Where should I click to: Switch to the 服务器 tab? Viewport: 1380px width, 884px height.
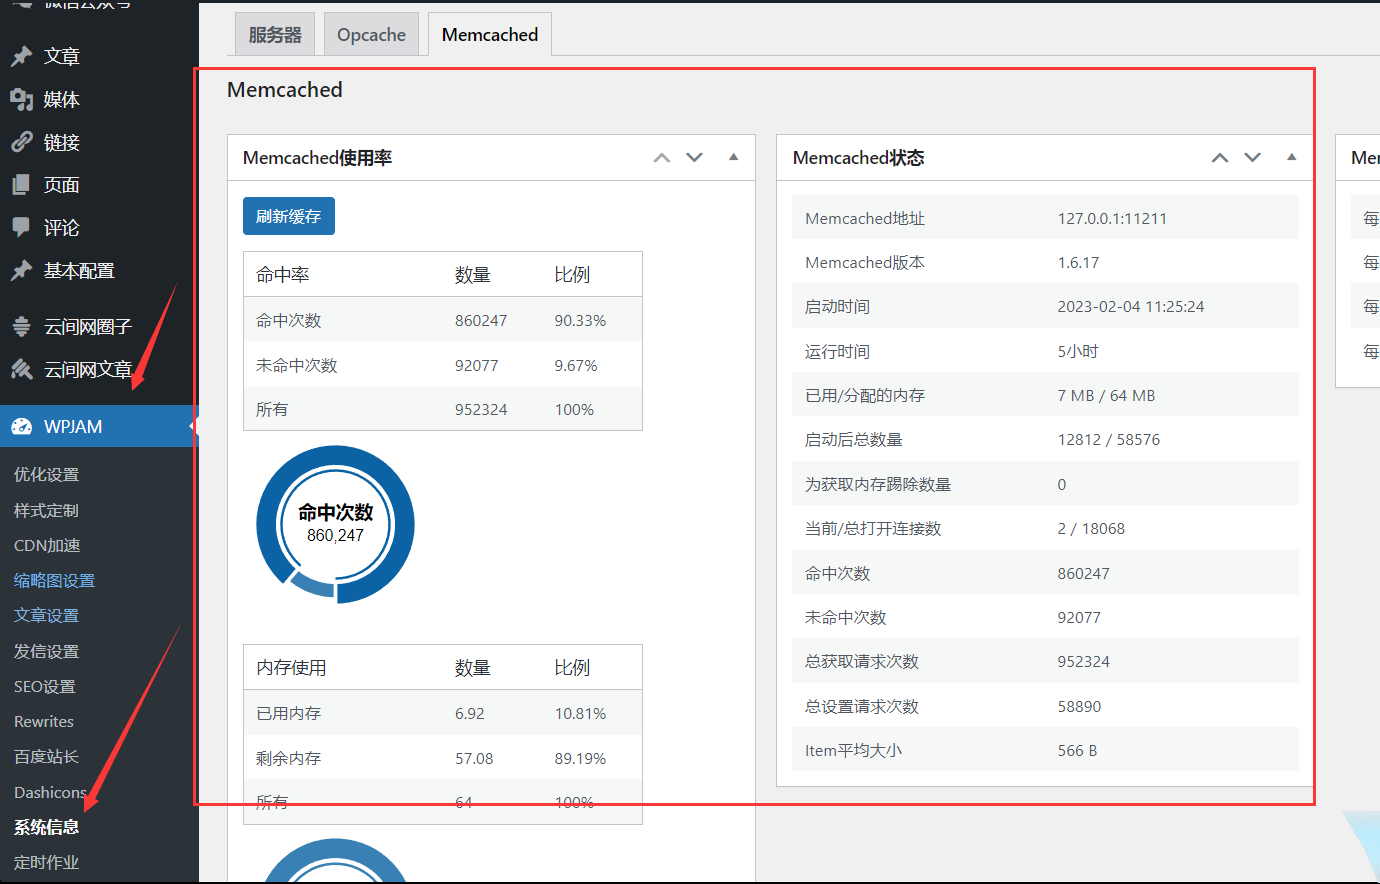tap(274, 33)
